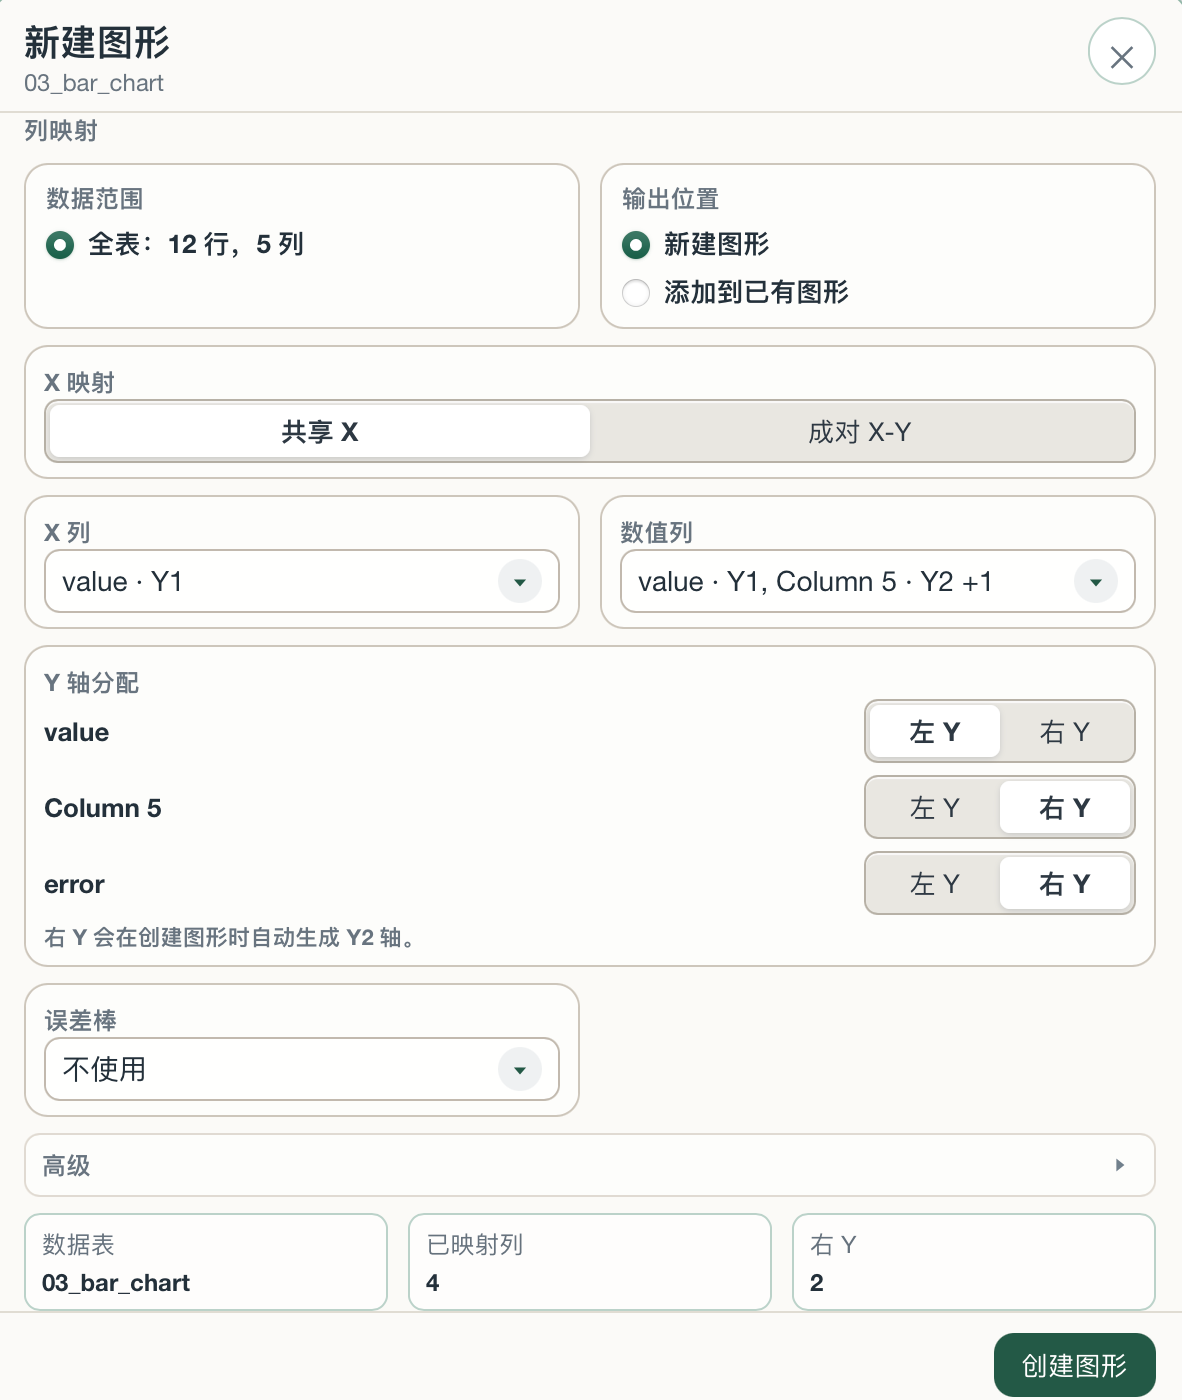
Task: Assign error to 左 Y axis
Action: [x=935, y=884]
